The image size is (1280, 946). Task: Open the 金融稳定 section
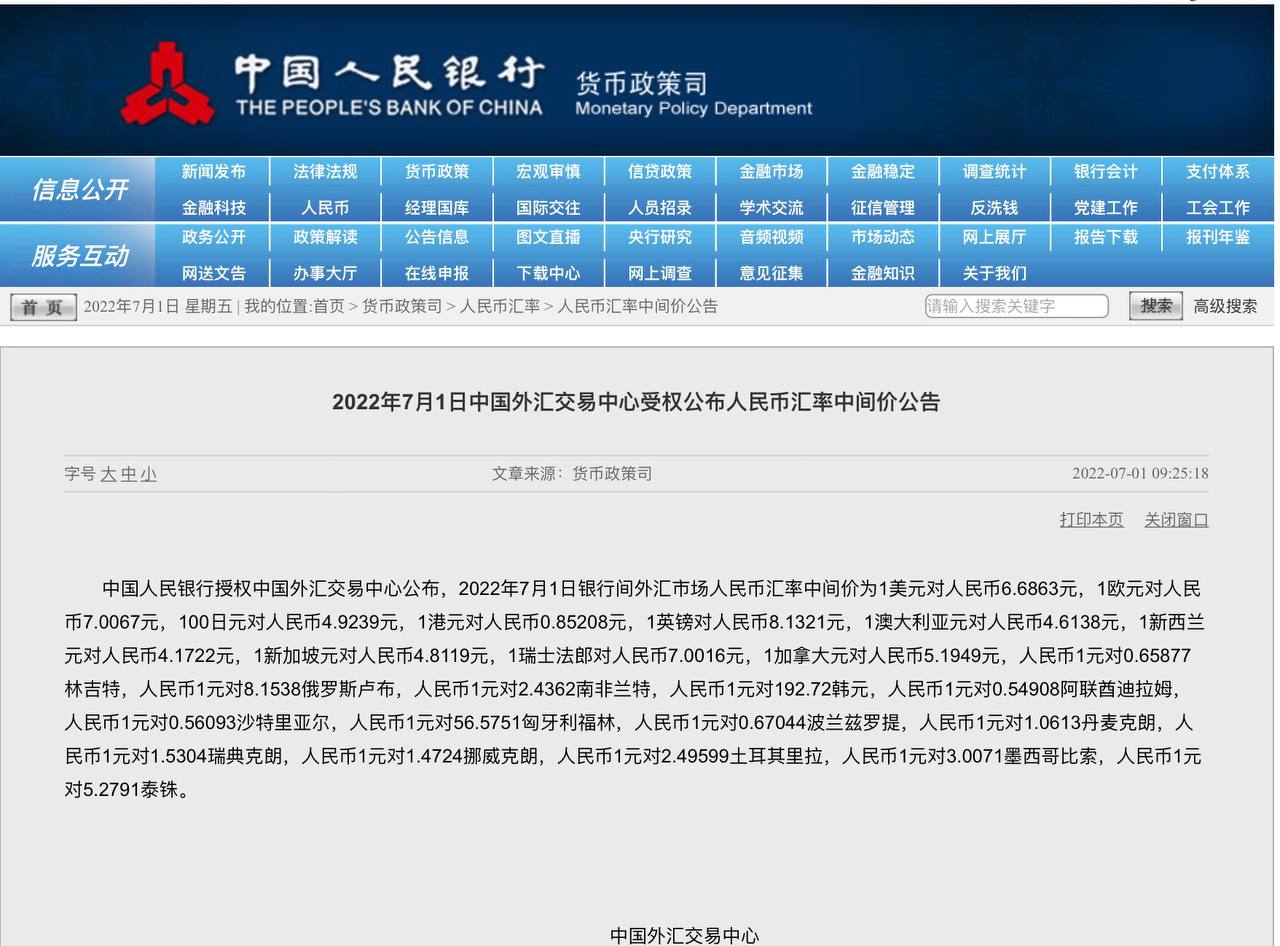[x=883, y=172]
